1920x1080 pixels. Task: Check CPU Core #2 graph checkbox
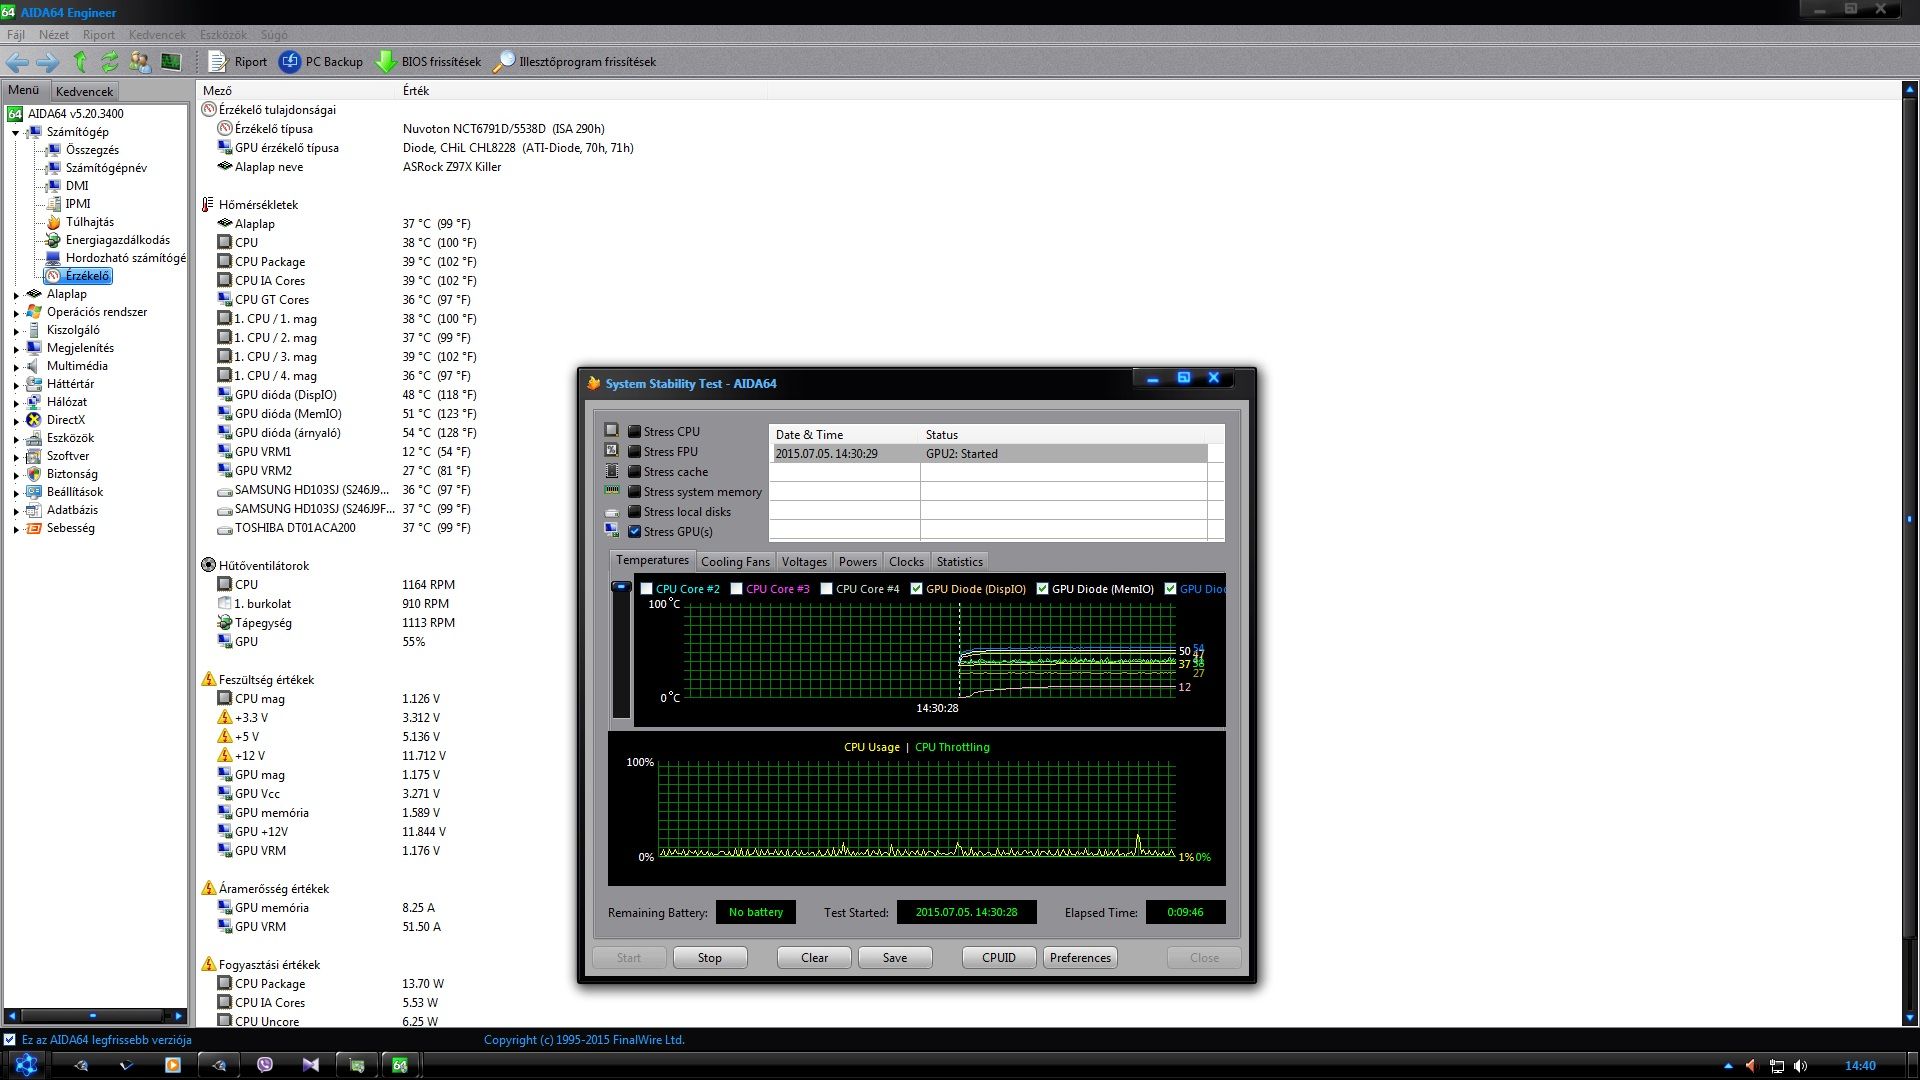[646, 589]
